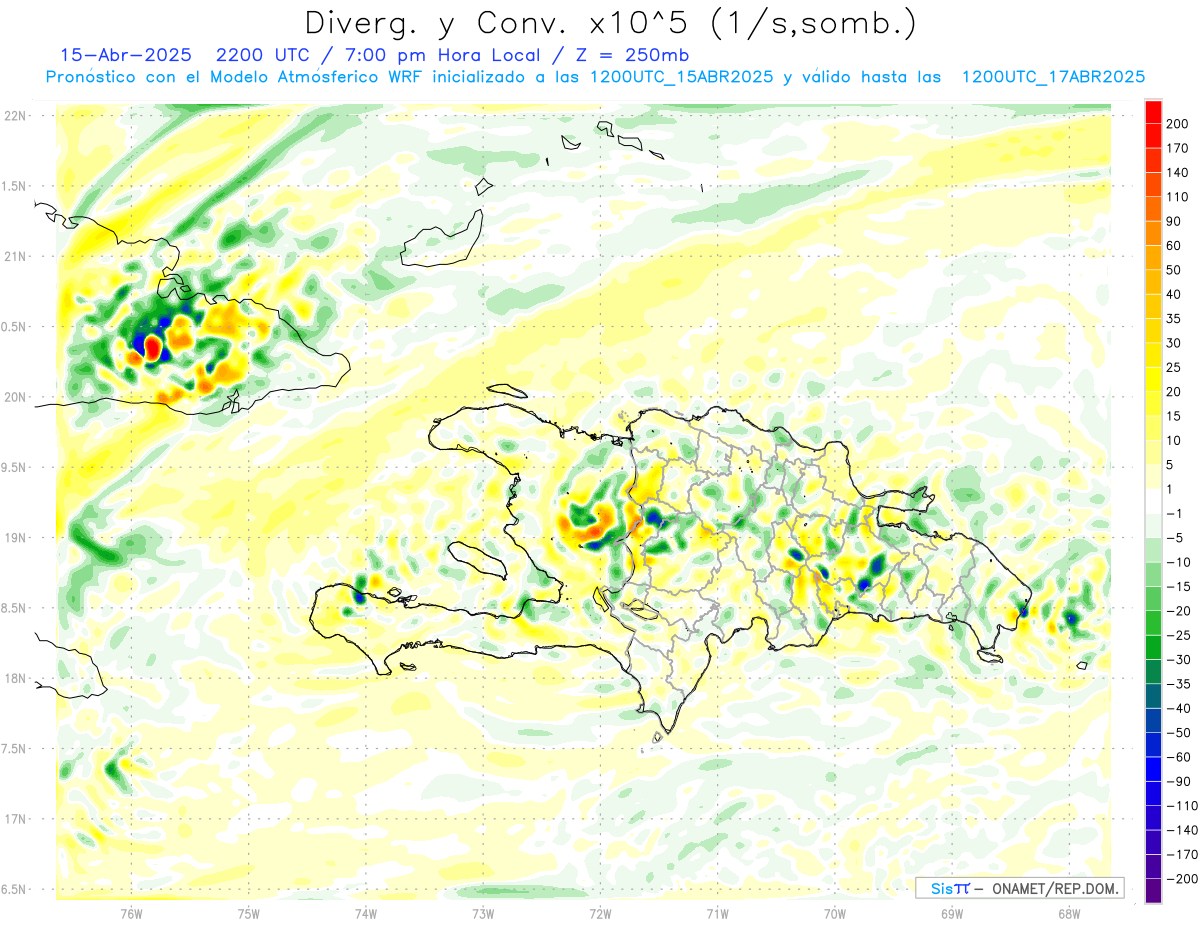Click the '72W' longitude label
1200x927 pixels.
click(x=600, y=912)
